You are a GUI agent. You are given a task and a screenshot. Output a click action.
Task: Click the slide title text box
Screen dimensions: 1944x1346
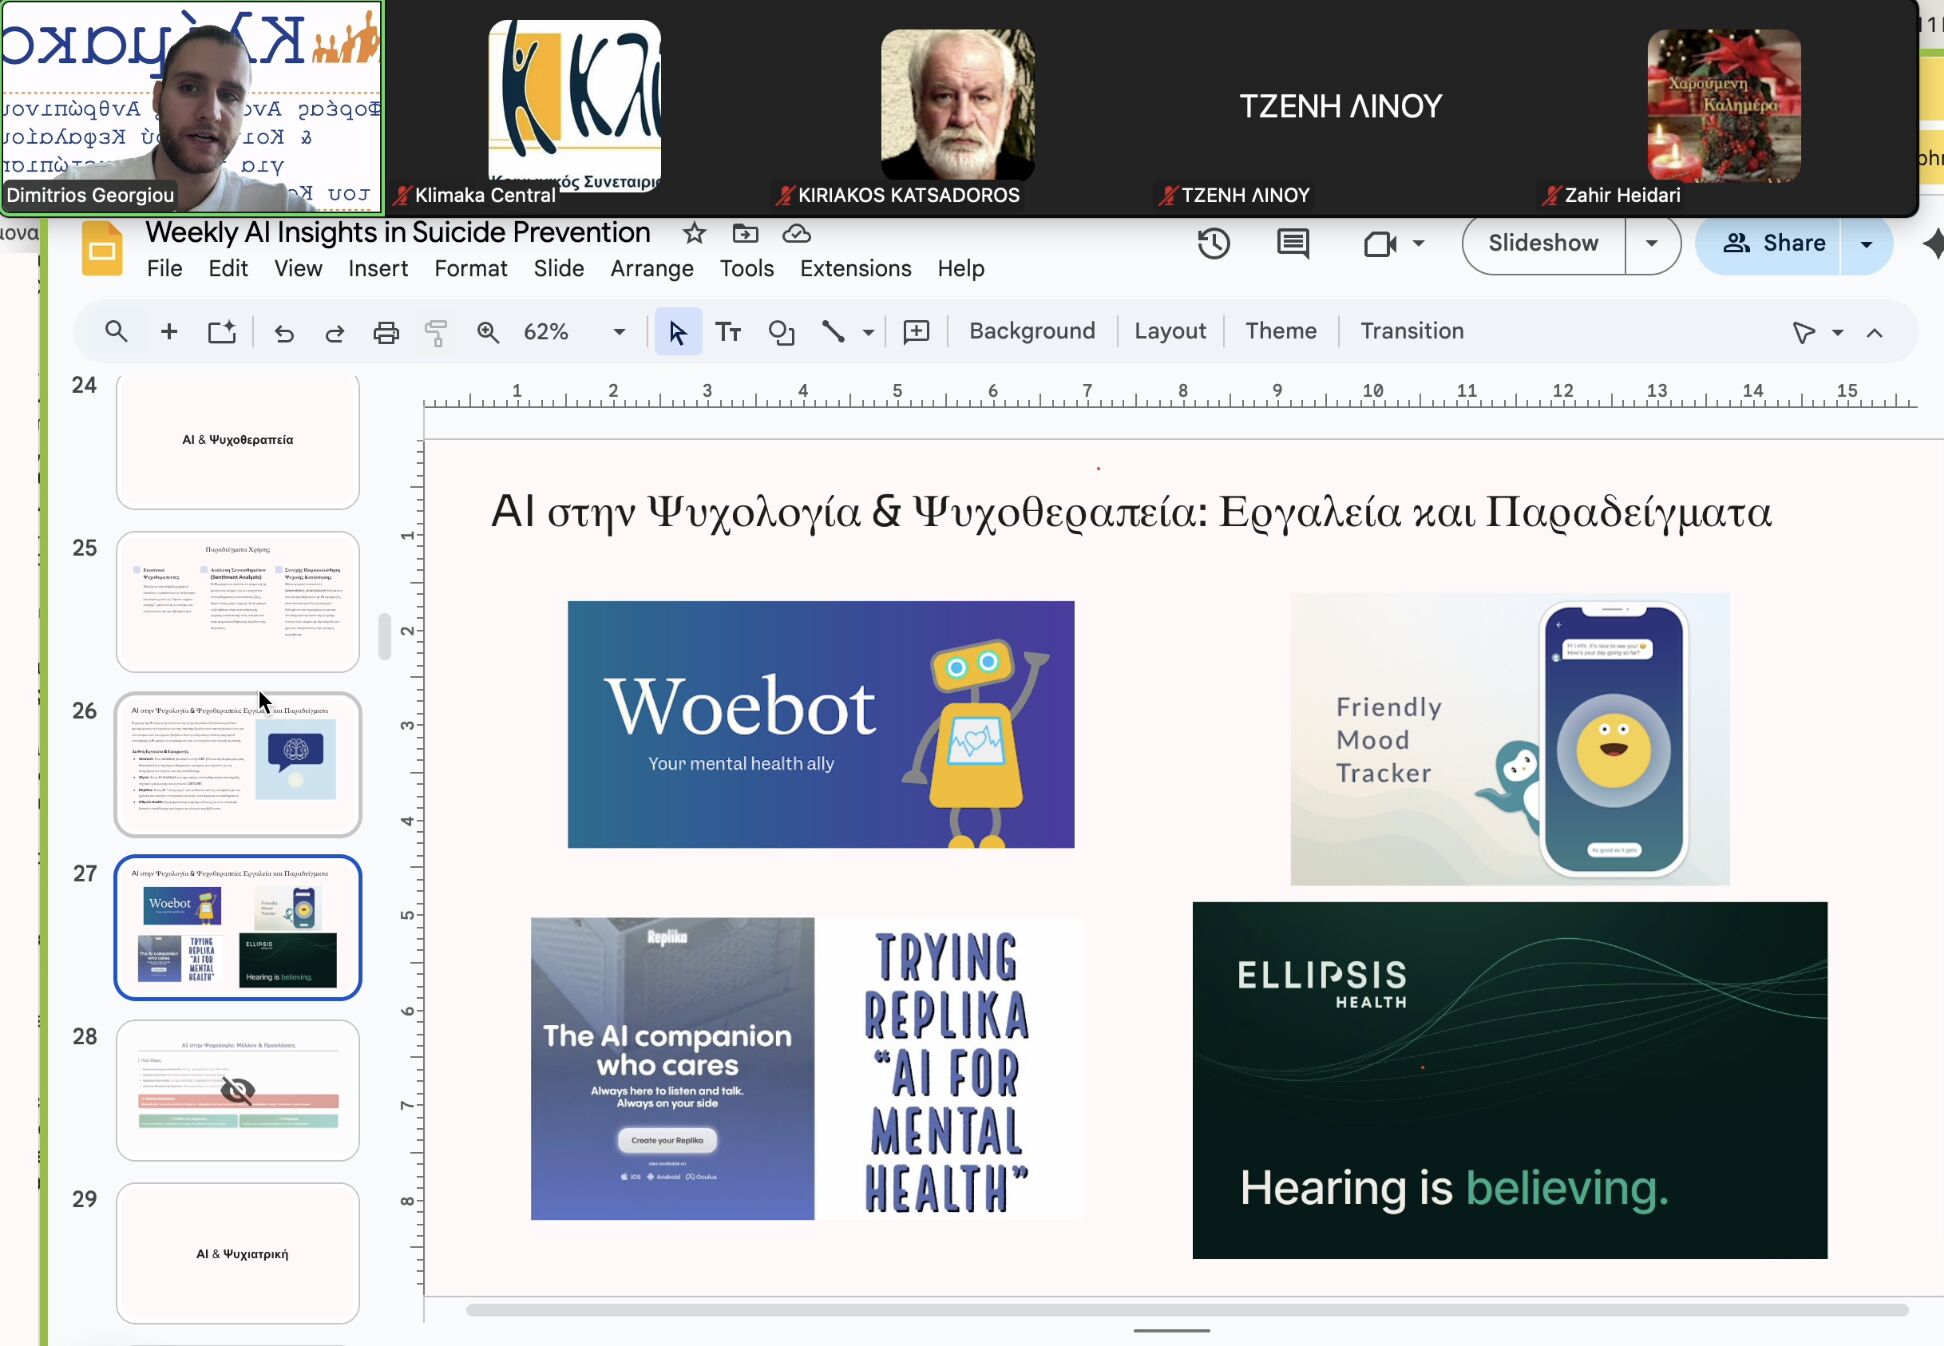click(x=1131, y=512)
